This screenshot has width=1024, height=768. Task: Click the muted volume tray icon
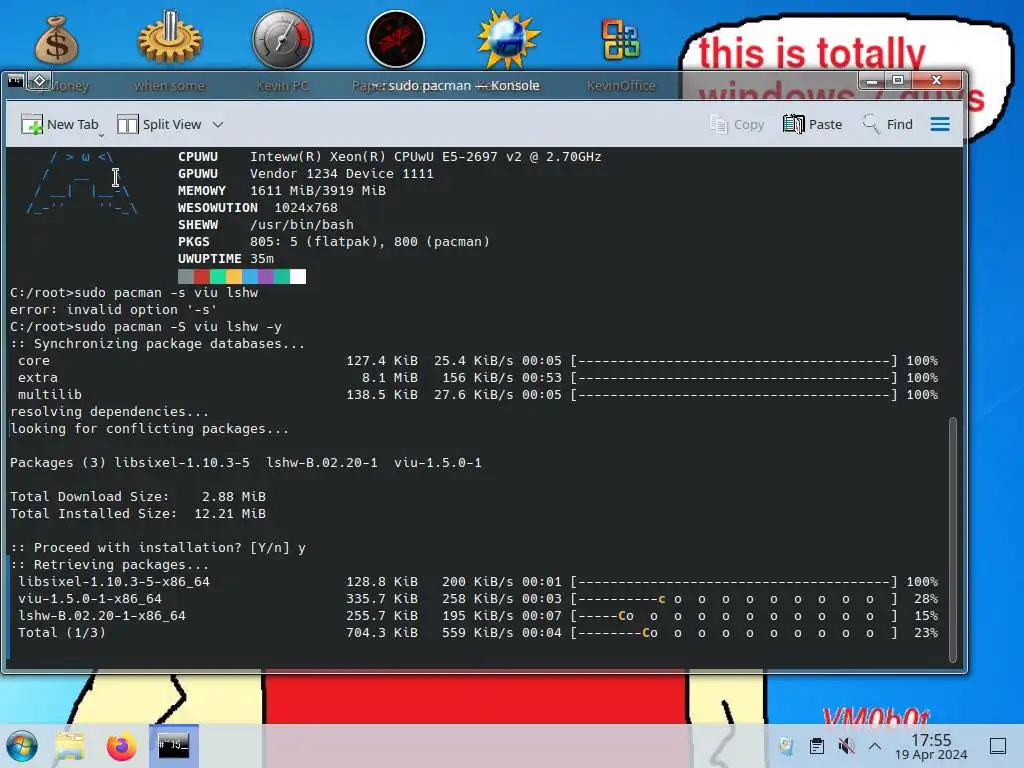click(x=846, y=746)
